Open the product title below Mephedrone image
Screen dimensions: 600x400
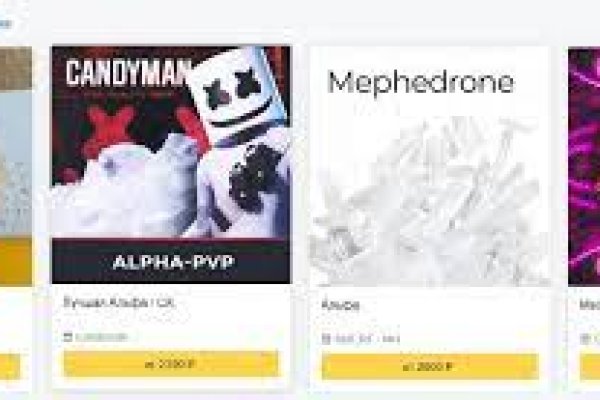[341, 305]
